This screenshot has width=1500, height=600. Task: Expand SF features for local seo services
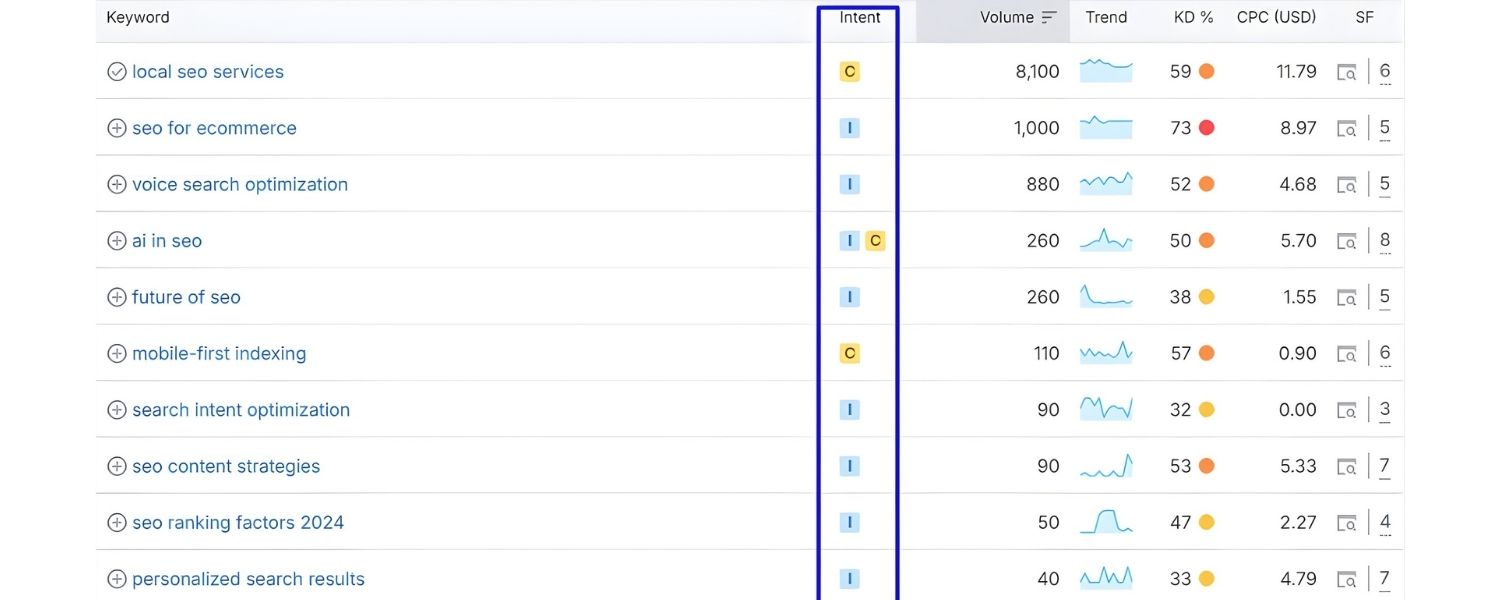click(1384, 71)
